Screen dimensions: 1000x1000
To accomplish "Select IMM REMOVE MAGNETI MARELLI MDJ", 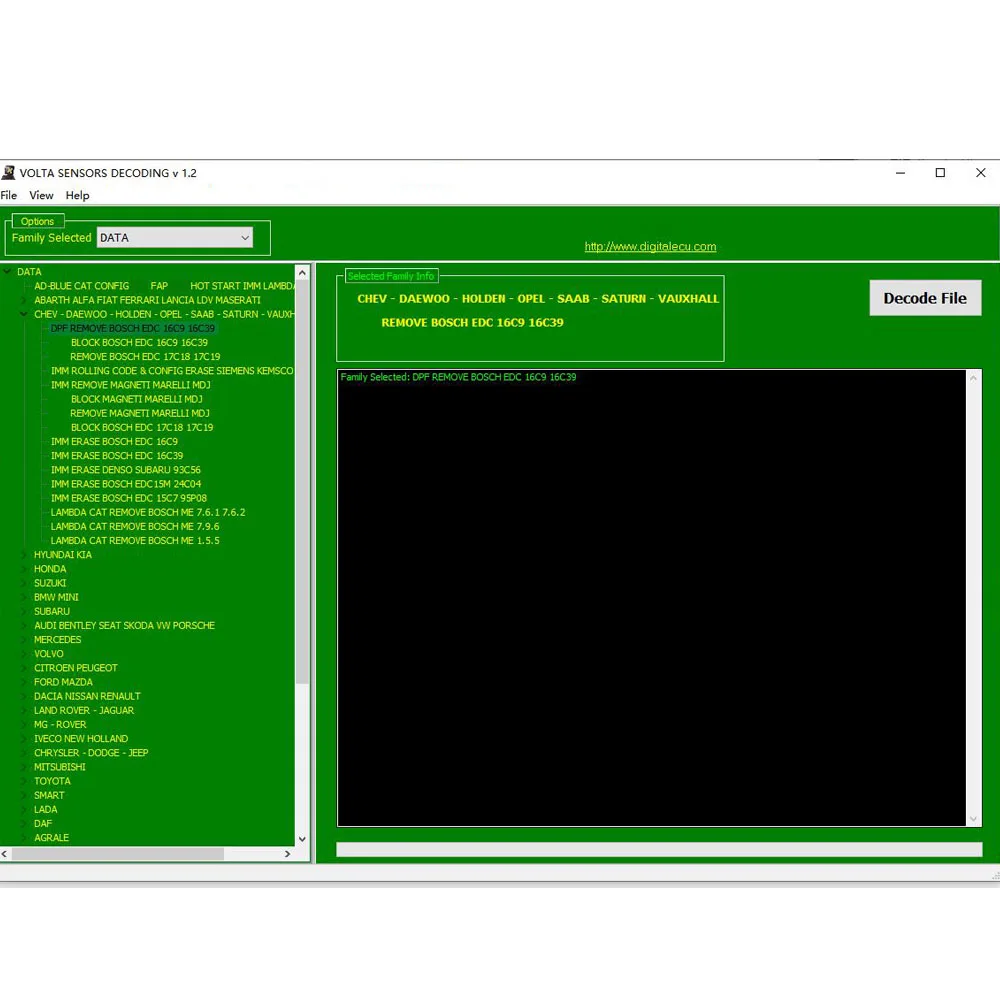I will 131,385.
